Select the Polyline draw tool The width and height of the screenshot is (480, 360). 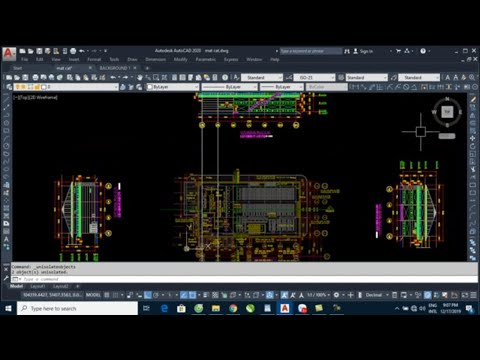tap(6, 115)
